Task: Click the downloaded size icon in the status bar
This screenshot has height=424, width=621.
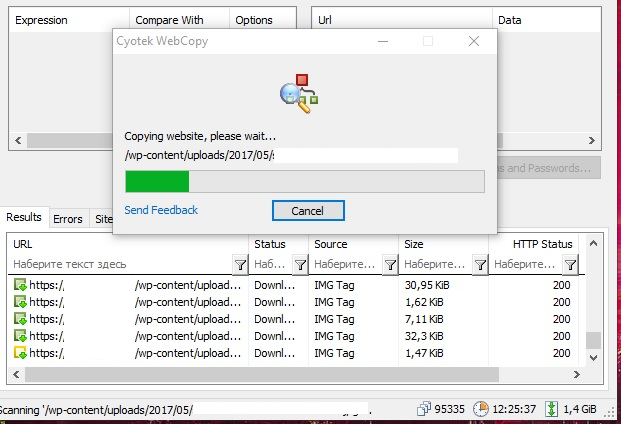Action: click(551, 409)
